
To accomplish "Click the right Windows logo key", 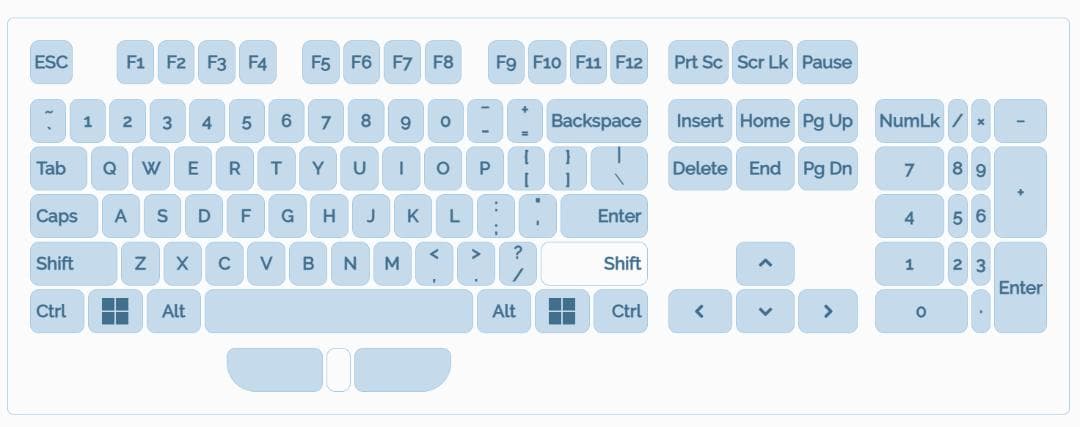I will (562, 311).
